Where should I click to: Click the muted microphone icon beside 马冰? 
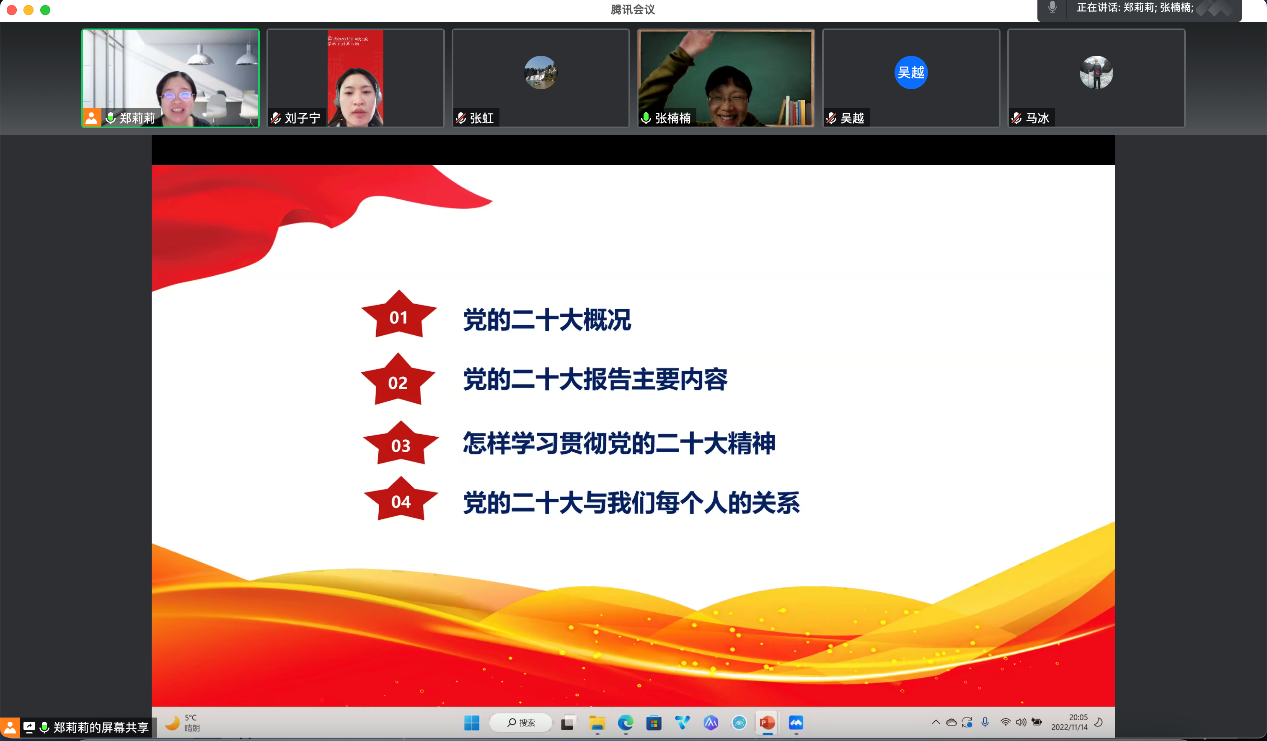click(x=1017, y=118)
